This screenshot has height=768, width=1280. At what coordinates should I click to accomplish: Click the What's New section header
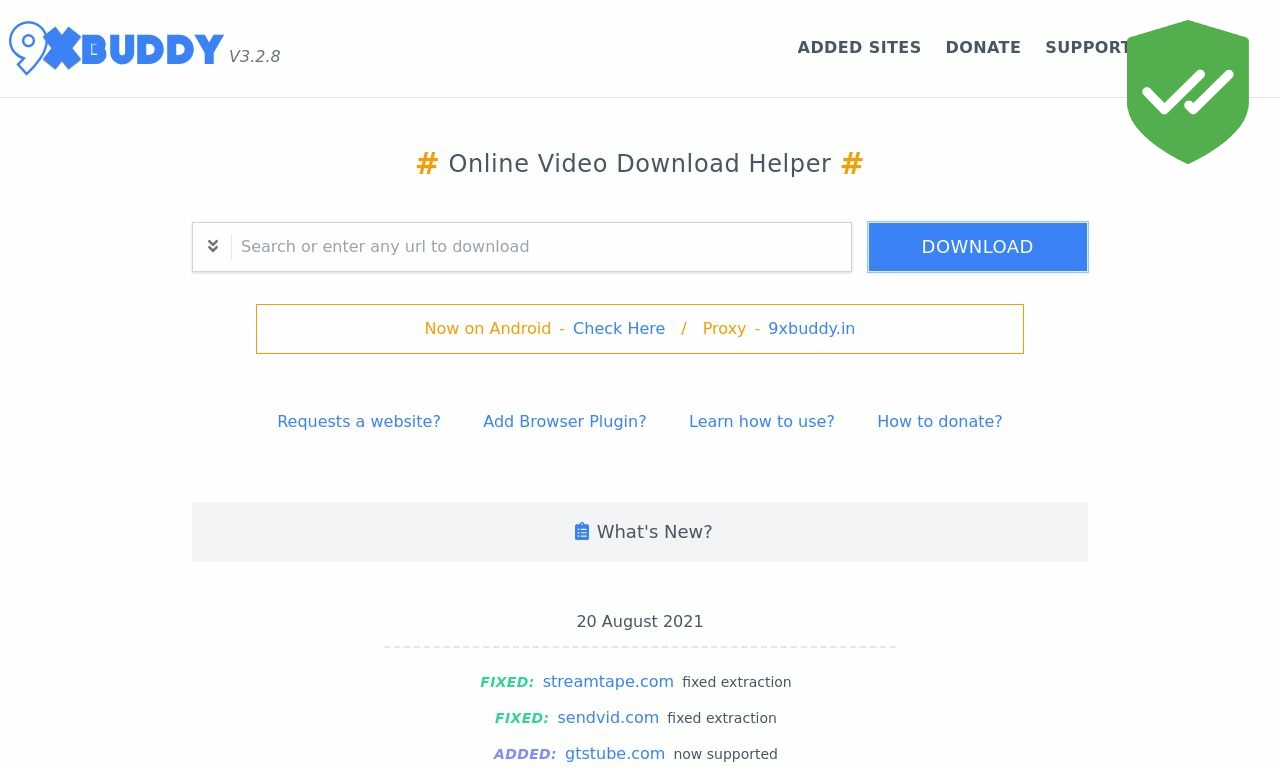(x=640, y=532)
